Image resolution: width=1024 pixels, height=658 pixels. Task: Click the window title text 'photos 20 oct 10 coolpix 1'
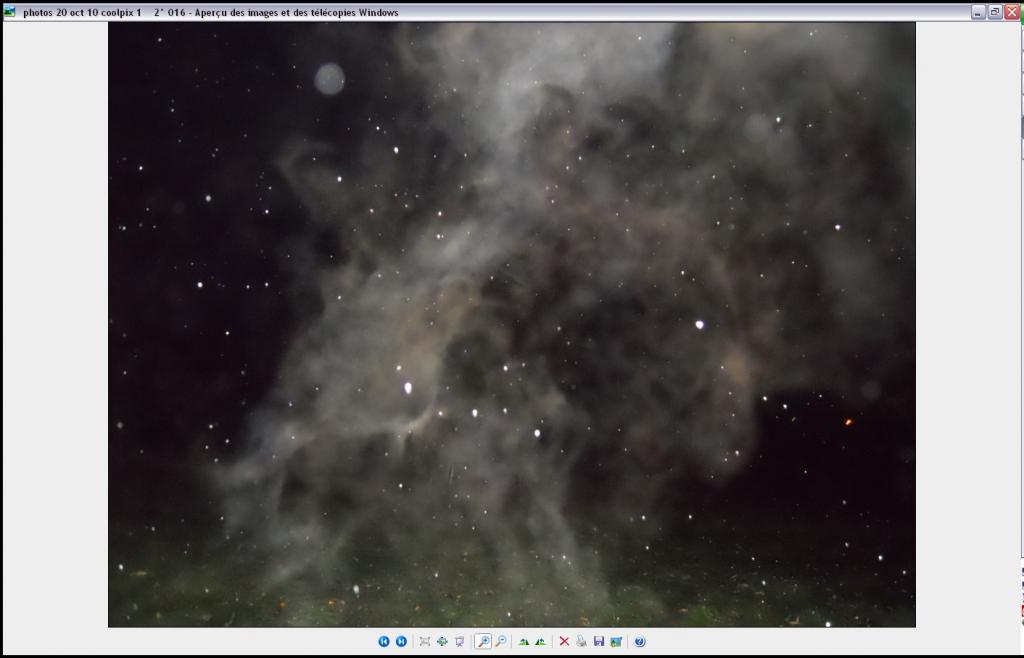pyautogui.click(x=82, y=12)
